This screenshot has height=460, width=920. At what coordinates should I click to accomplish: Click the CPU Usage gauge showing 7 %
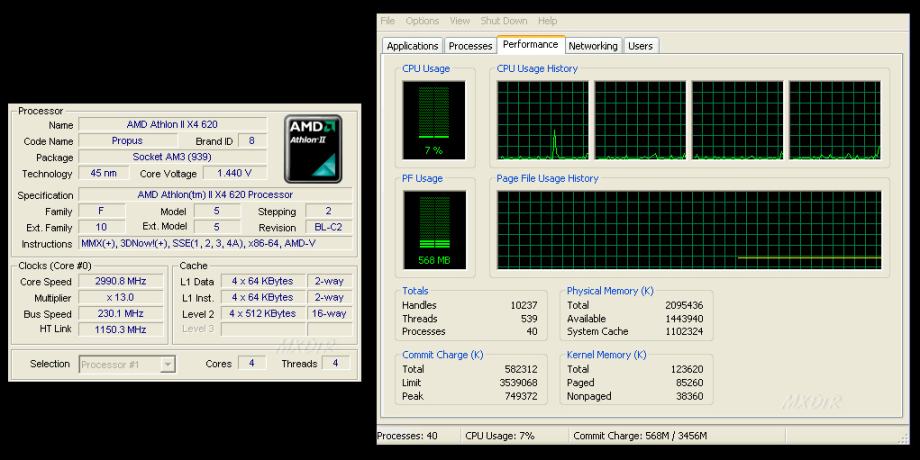coord(434,120)
